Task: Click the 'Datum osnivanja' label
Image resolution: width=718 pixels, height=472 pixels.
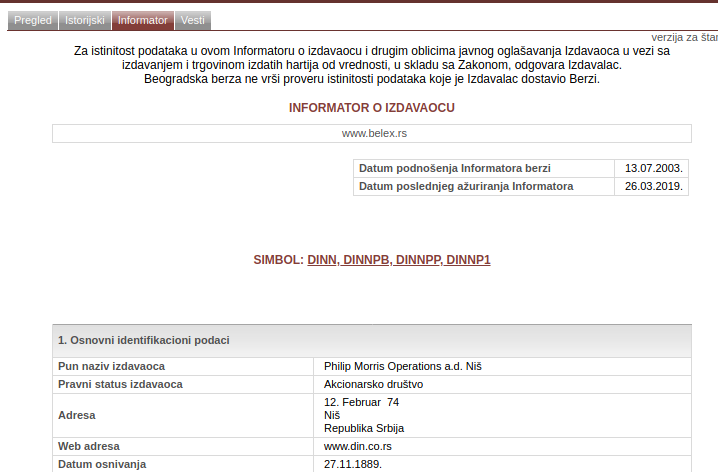Action: pyautogui.click(x=102, y=464)
